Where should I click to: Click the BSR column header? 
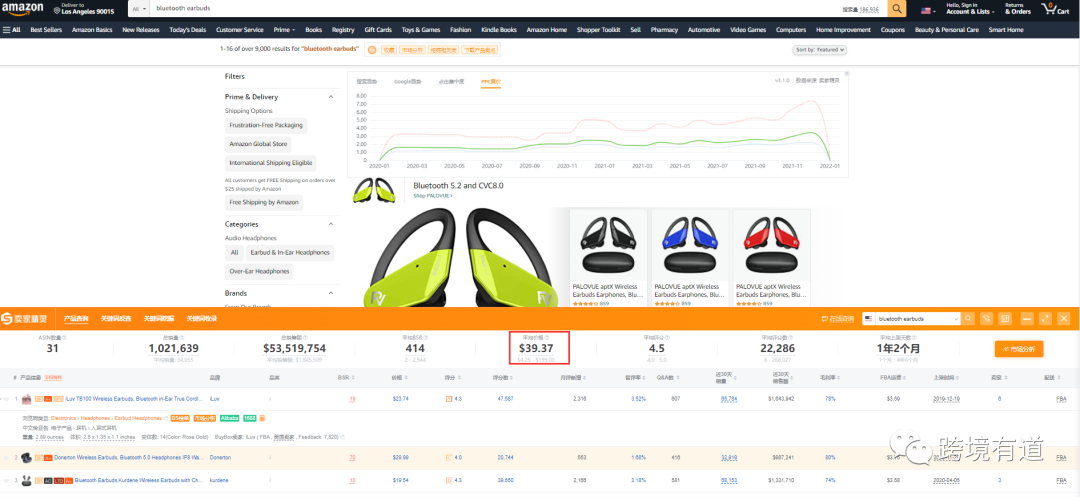pos(344,378)
